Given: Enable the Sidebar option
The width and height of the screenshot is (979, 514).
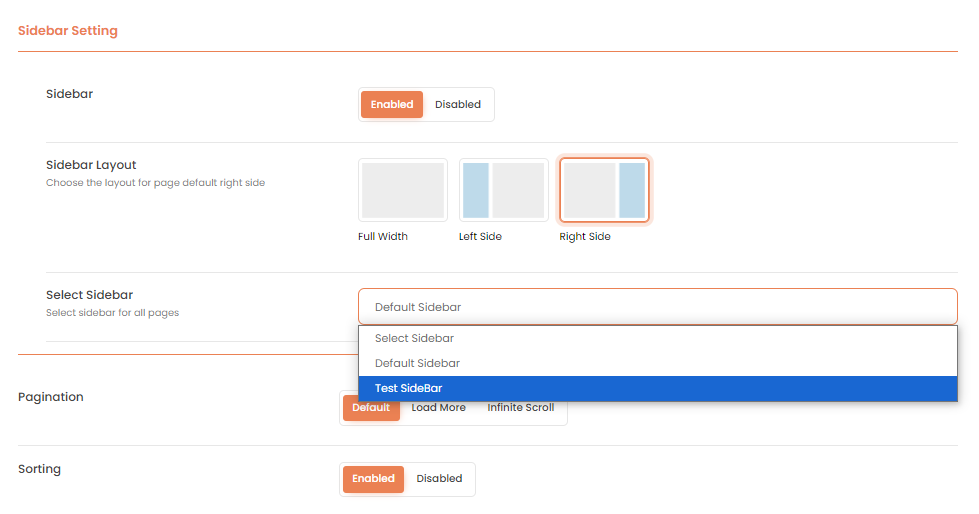Looking at the screenshot, I should coord(392,105).
